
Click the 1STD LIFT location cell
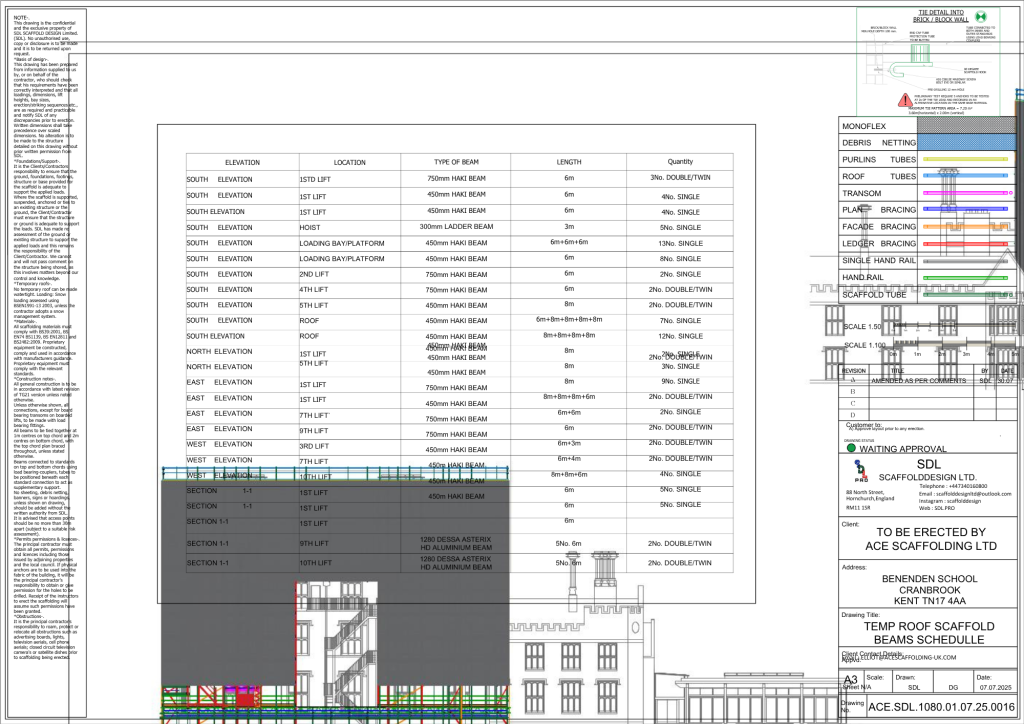[x=315, y=180]
